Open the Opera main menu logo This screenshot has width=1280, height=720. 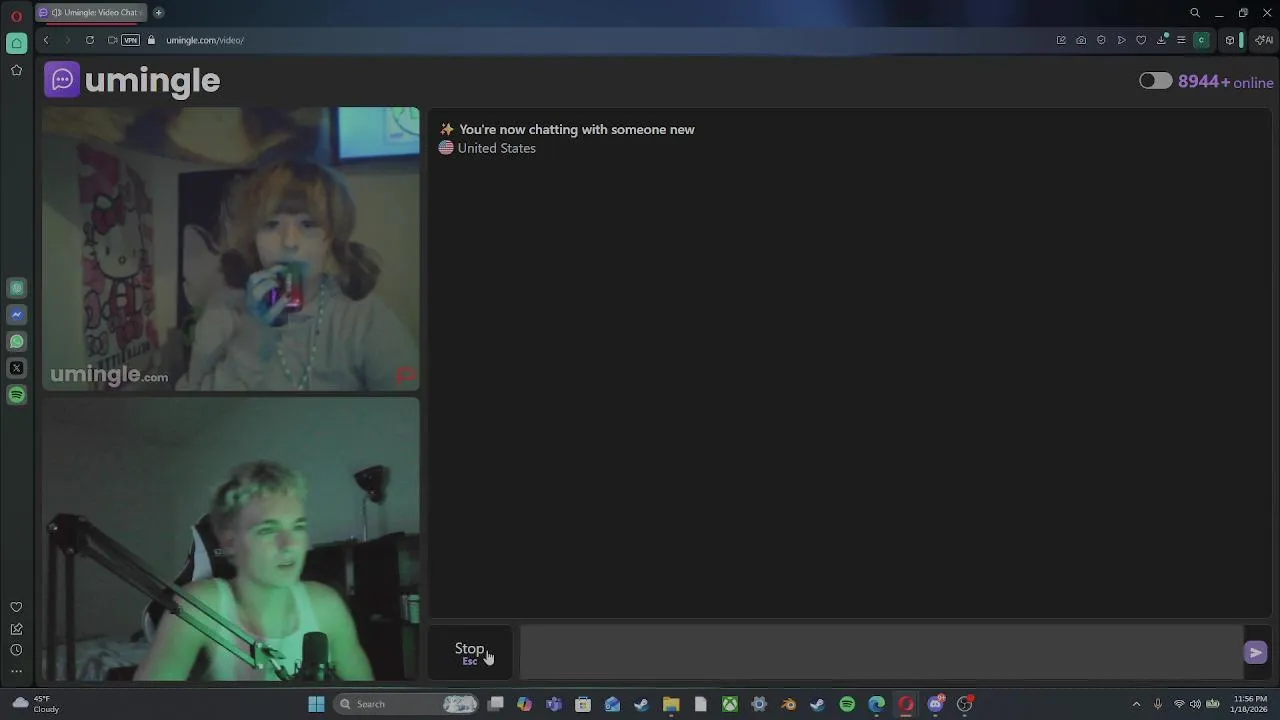pyautogui.click(x=16, y=16)
